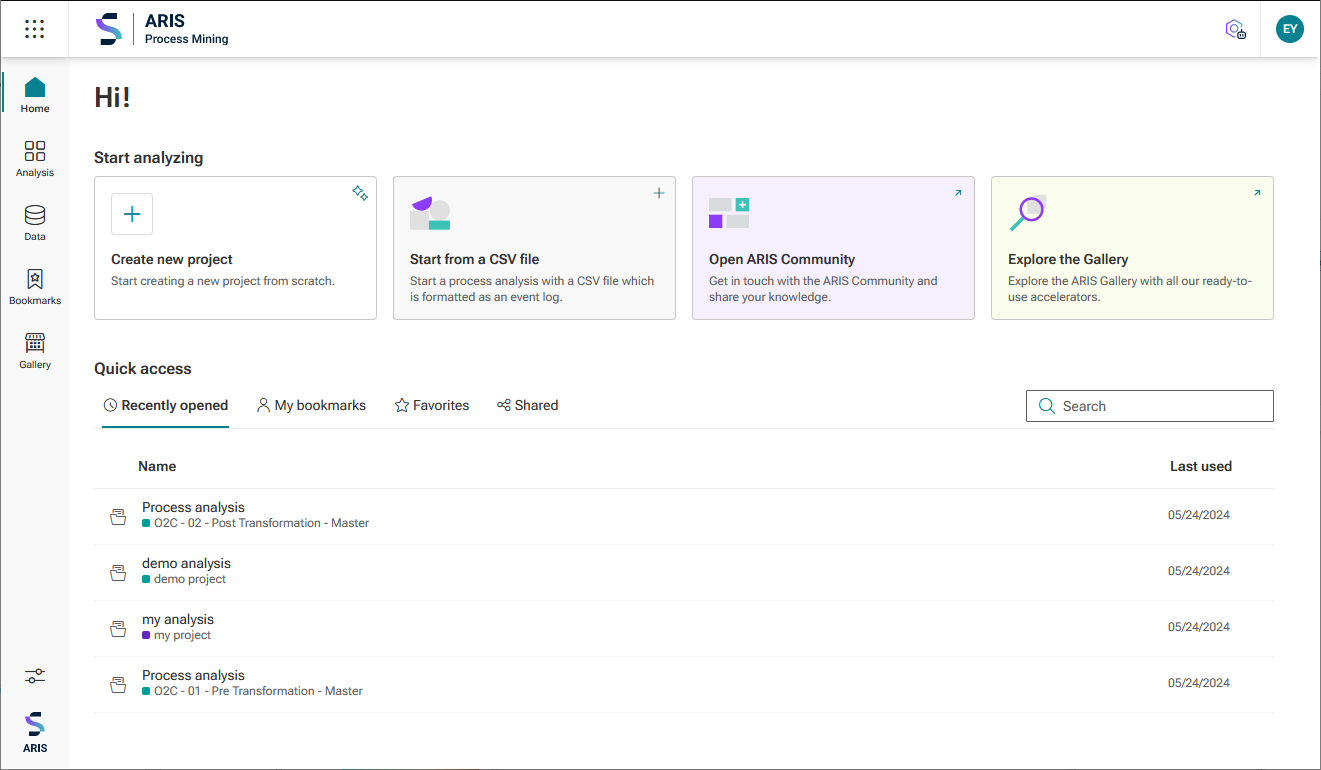Click O2C - 02 - Post Transformation - Master text

coord(261,523)
